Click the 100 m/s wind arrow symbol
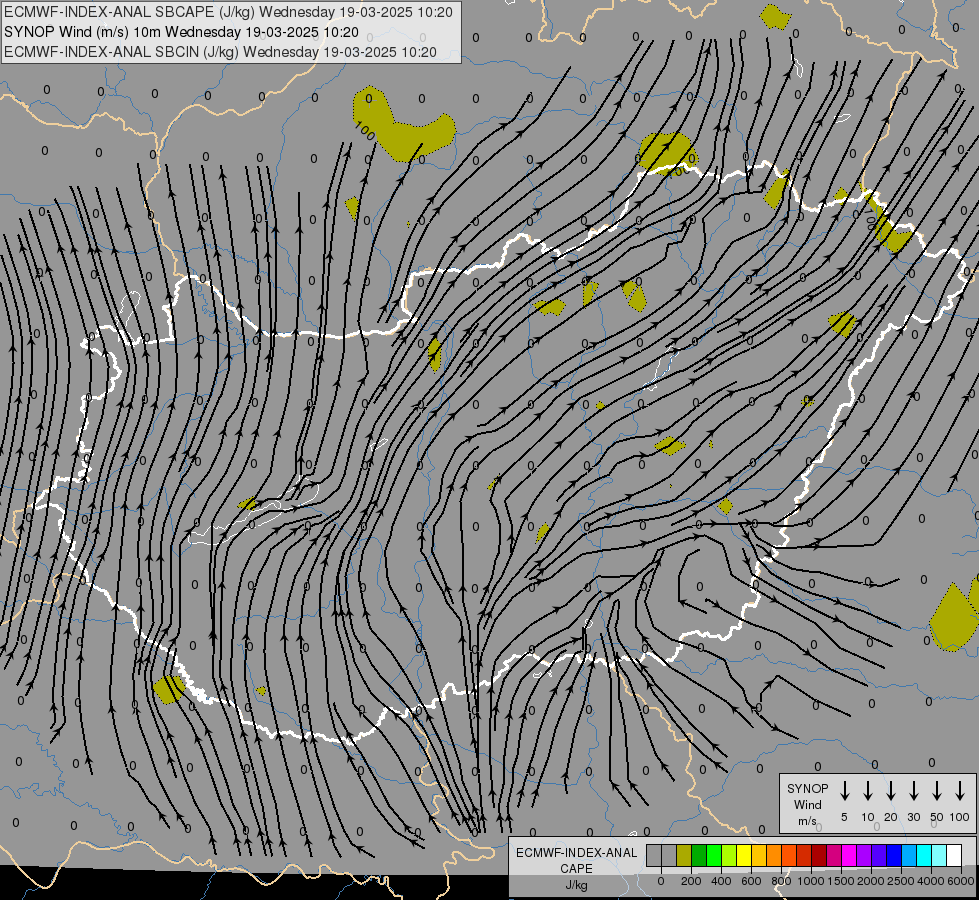Image resolution: width=979 pixels, height=900 pixels. (960, 791)
